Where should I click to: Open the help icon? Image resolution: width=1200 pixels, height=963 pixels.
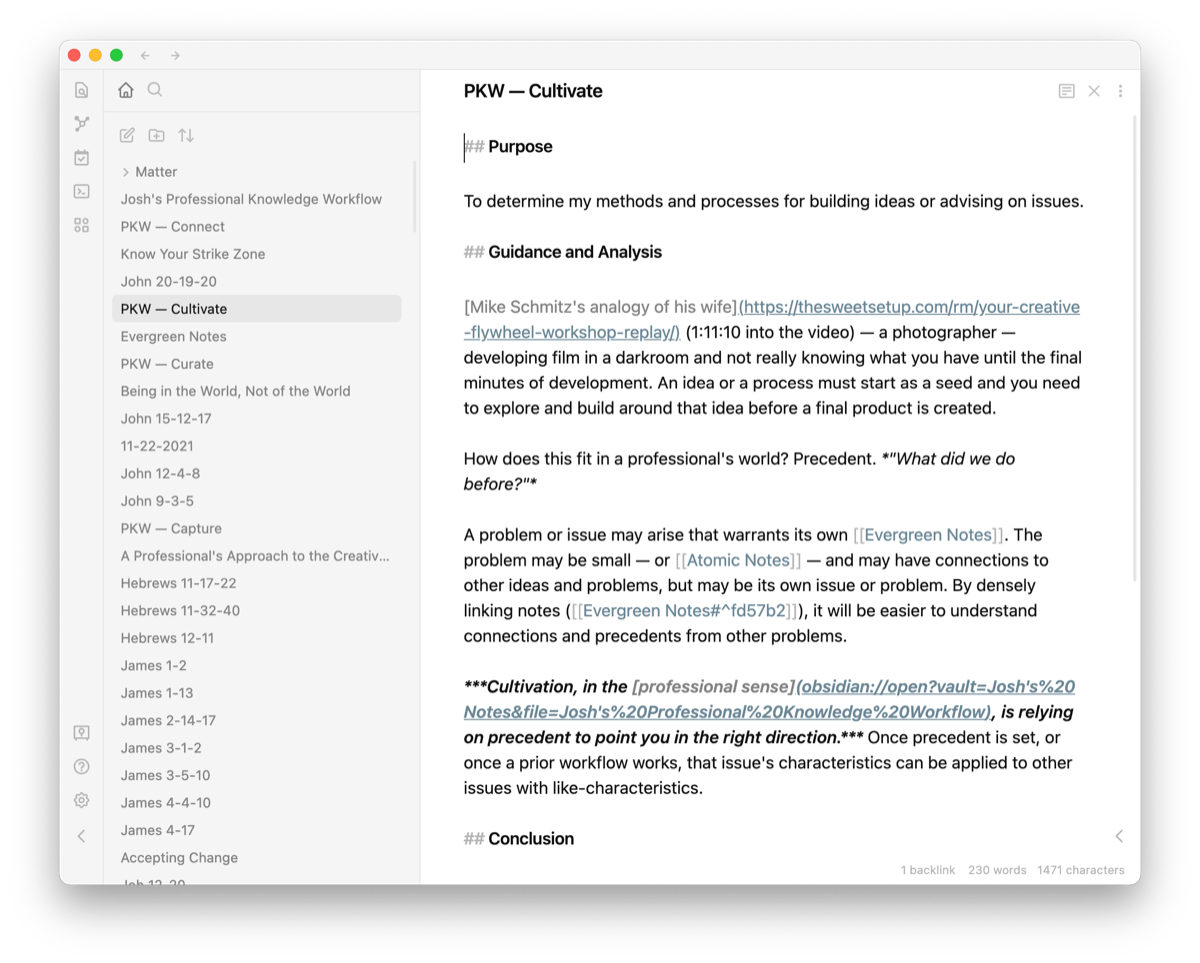point(82,767)
